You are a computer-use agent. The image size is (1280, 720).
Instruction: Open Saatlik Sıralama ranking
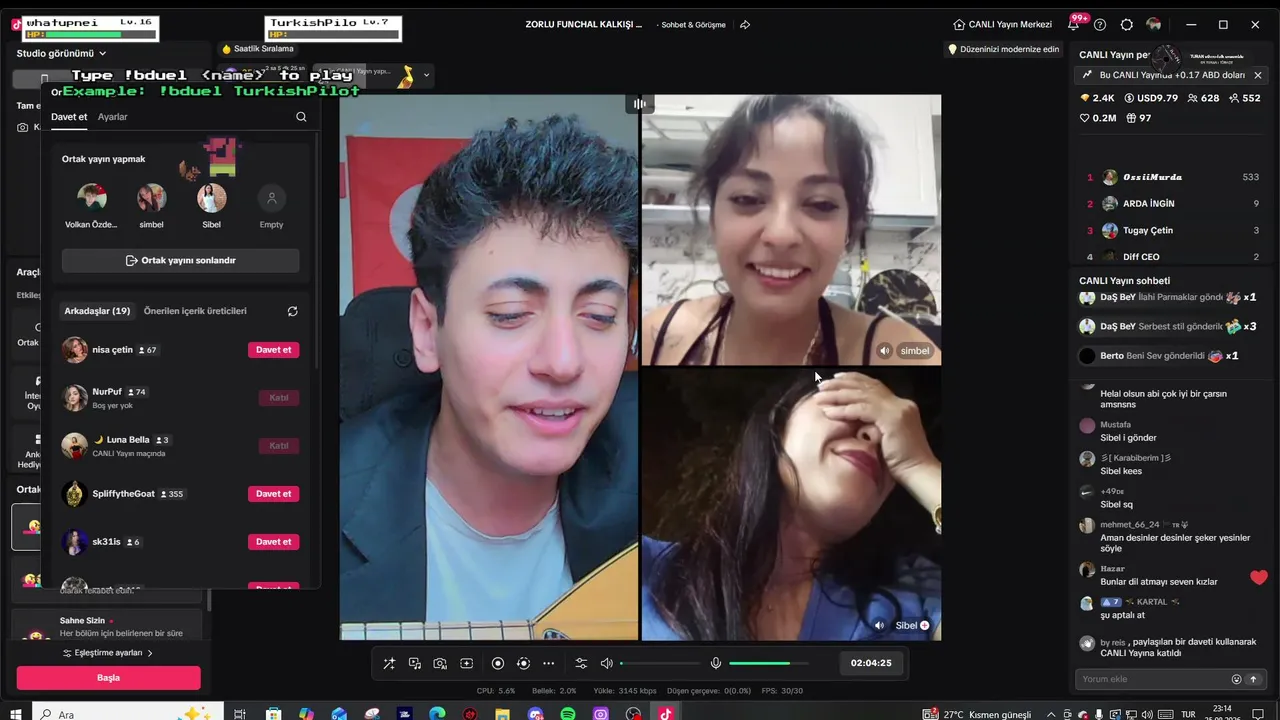[x=258, y=49]
